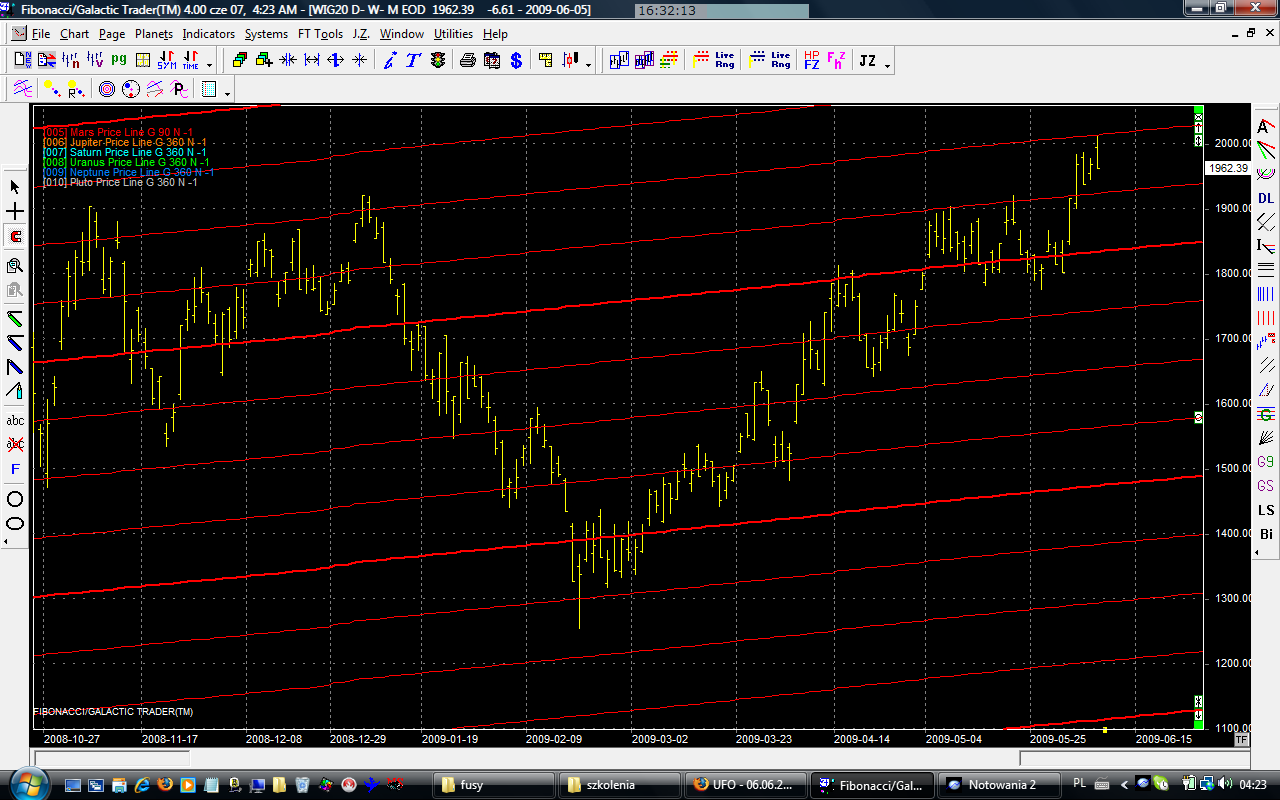This screenshot has width=1280, height=800.
Task: Expand dropdown beside the candlestick chart icon
Action: pos(588,64)
